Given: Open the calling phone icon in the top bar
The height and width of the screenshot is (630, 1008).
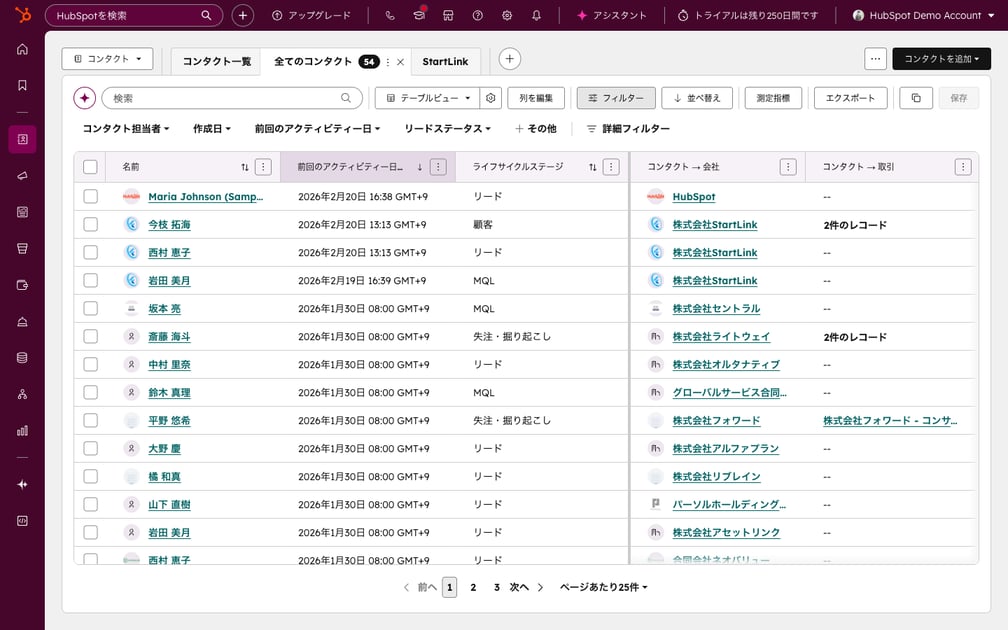Looking at the screenshot, I should click(389, 15).
